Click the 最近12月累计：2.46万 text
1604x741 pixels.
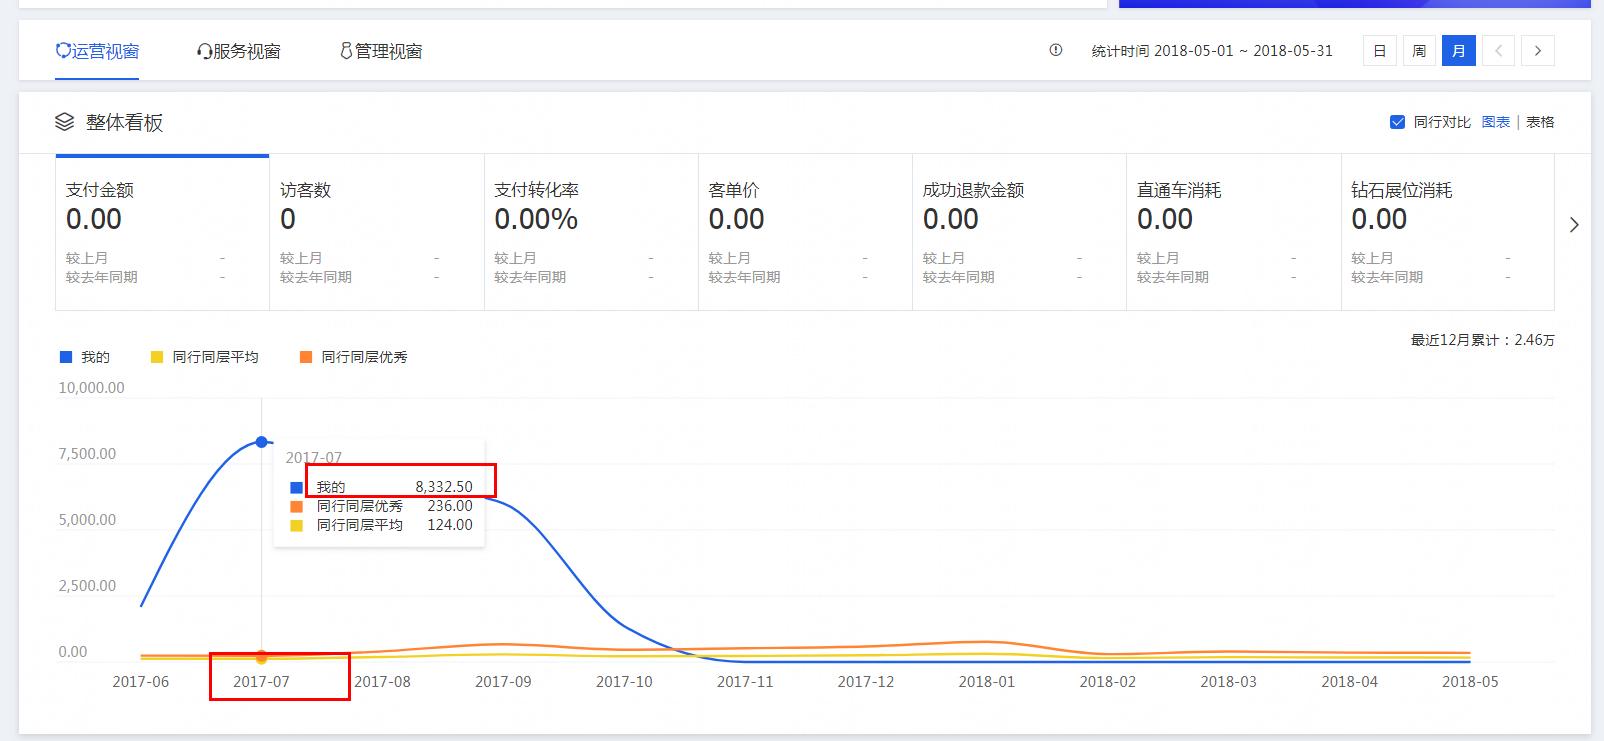pyautogui.click(x=1483, y=340)
